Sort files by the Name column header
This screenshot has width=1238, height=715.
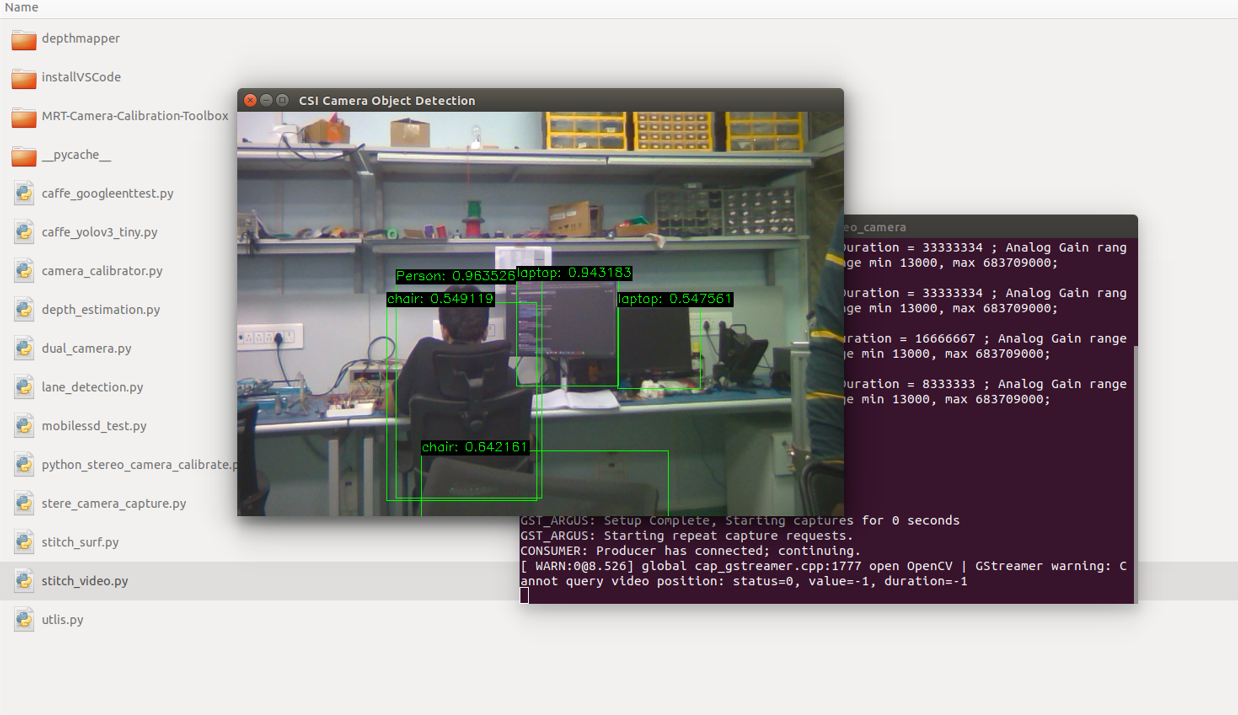coord(22,8)
